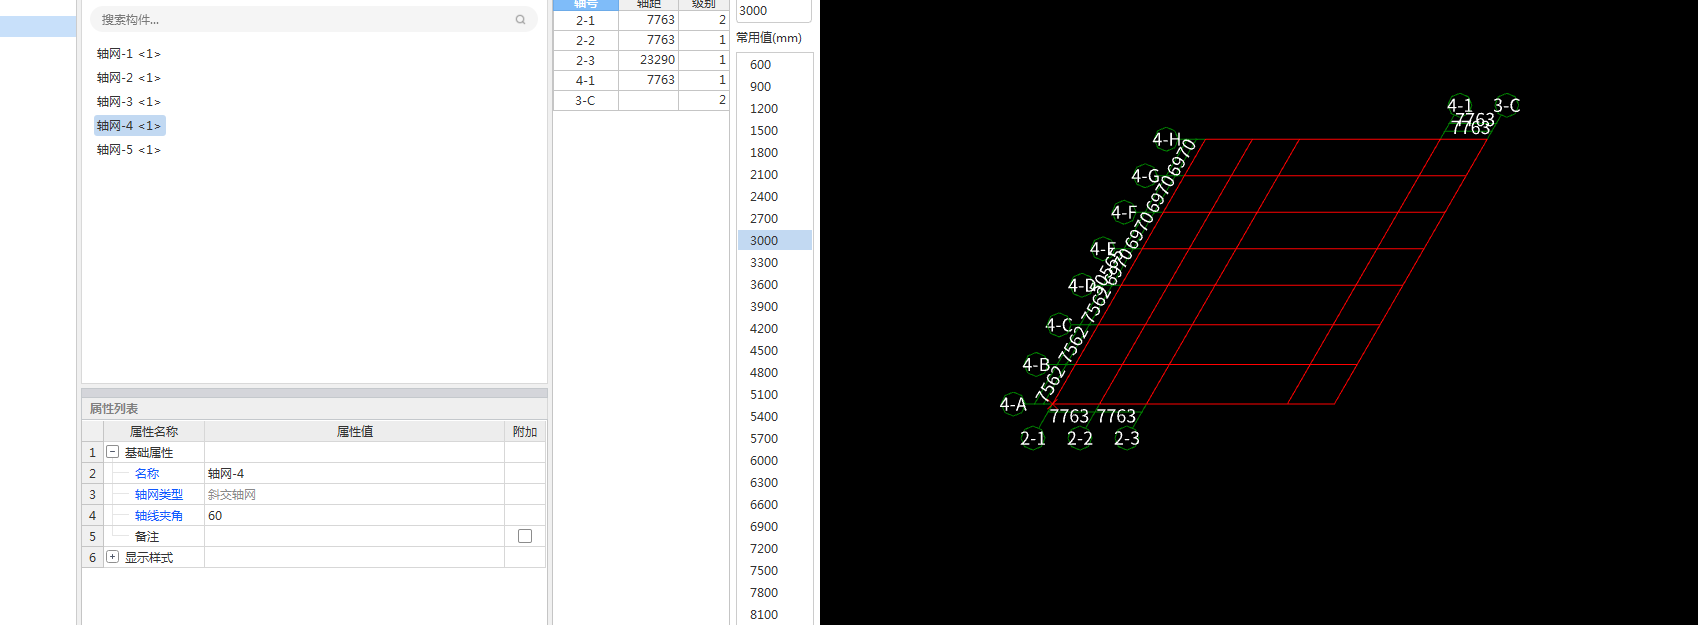Choose common value 6600
The width and height of the screenshot is (1698, 625).
(x=774, y=505)
